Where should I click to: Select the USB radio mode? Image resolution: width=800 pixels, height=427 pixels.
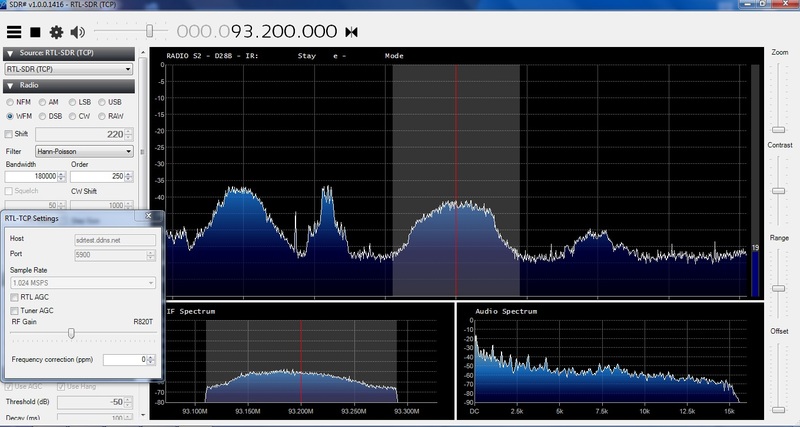(110, 102)
